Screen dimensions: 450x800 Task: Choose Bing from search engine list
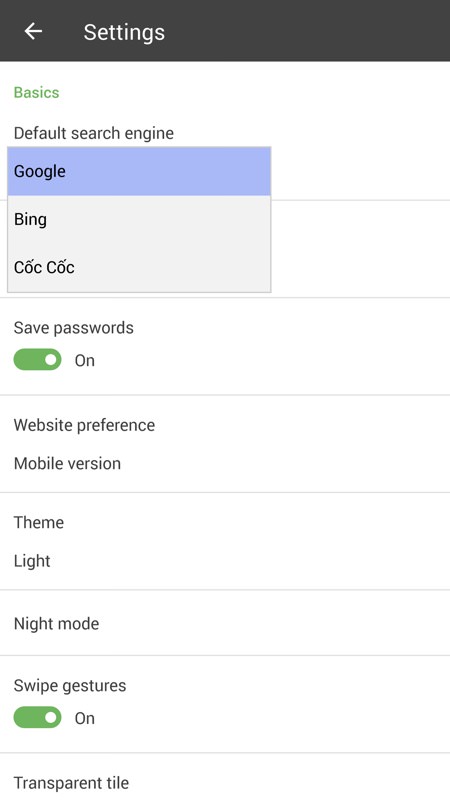click(139, 219)
